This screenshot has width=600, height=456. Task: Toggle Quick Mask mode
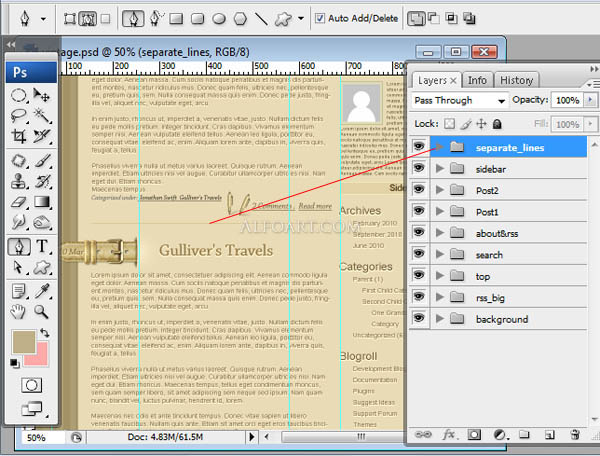(31, 385)
